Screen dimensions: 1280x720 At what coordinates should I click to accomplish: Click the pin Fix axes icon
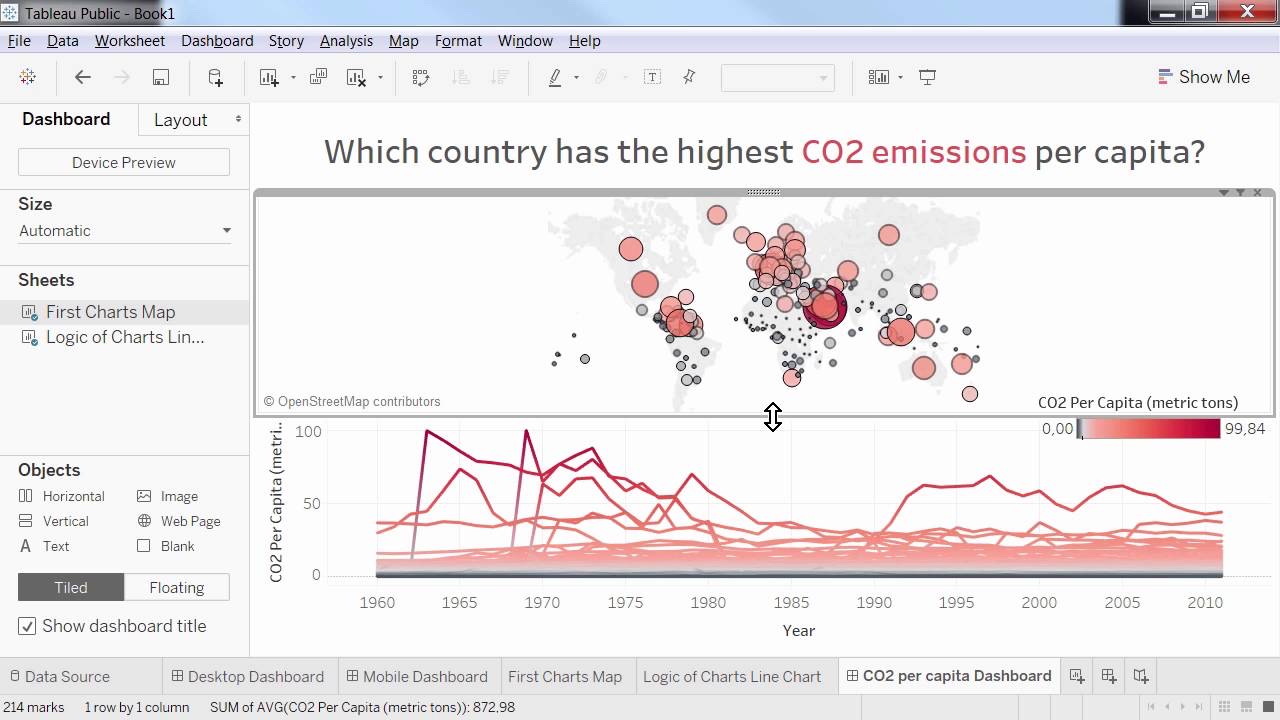point(689,77)
